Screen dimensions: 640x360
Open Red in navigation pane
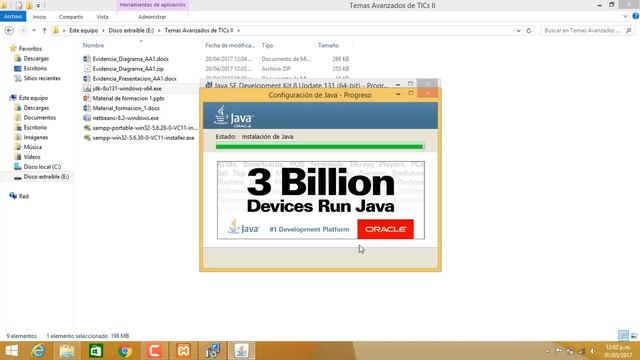pos(24,196)
